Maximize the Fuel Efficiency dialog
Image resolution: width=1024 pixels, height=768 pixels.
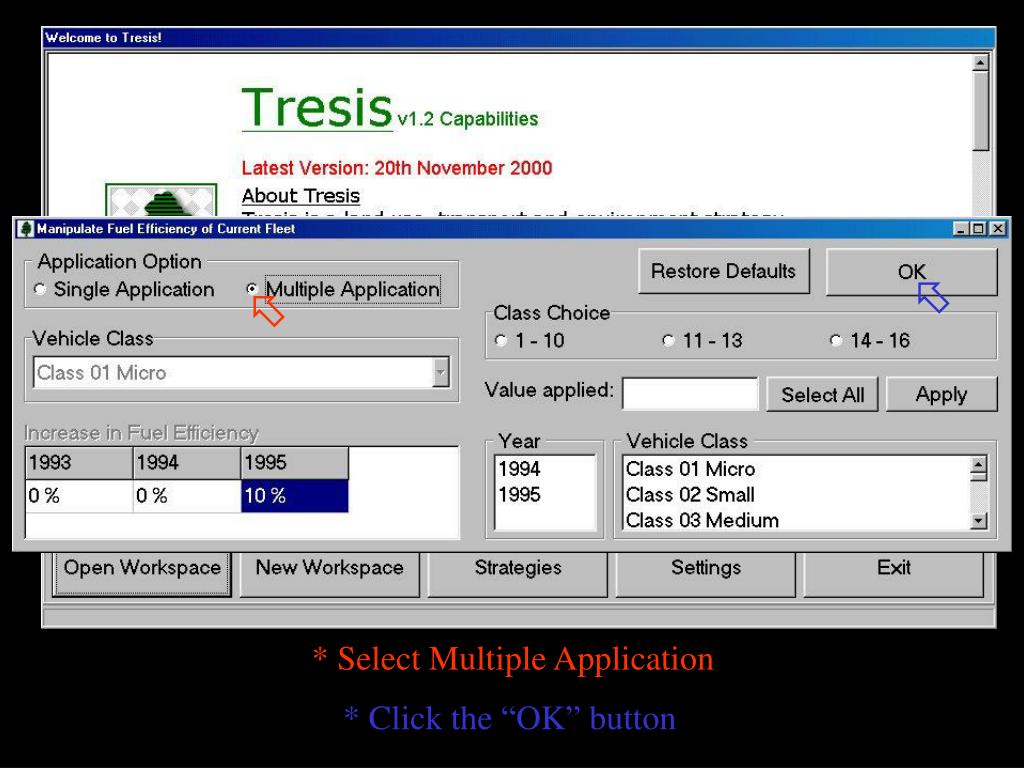tap(977, 229)
